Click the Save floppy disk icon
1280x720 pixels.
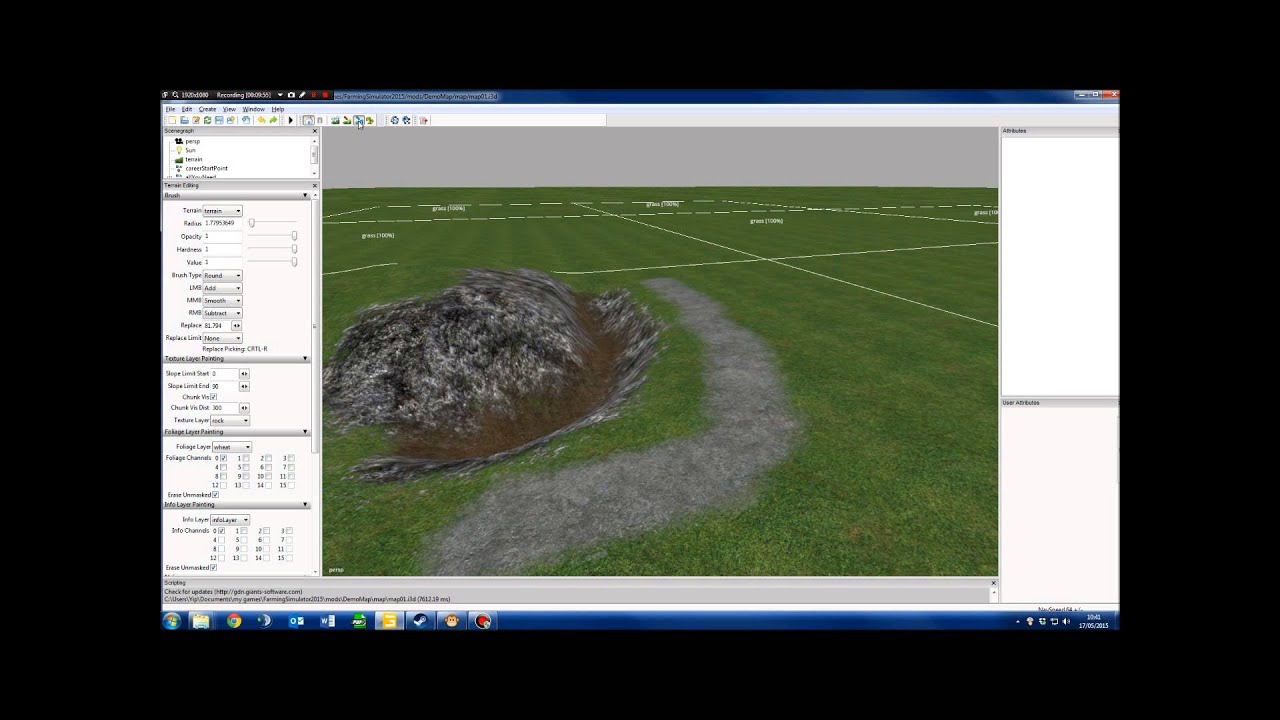pos(219,120)
